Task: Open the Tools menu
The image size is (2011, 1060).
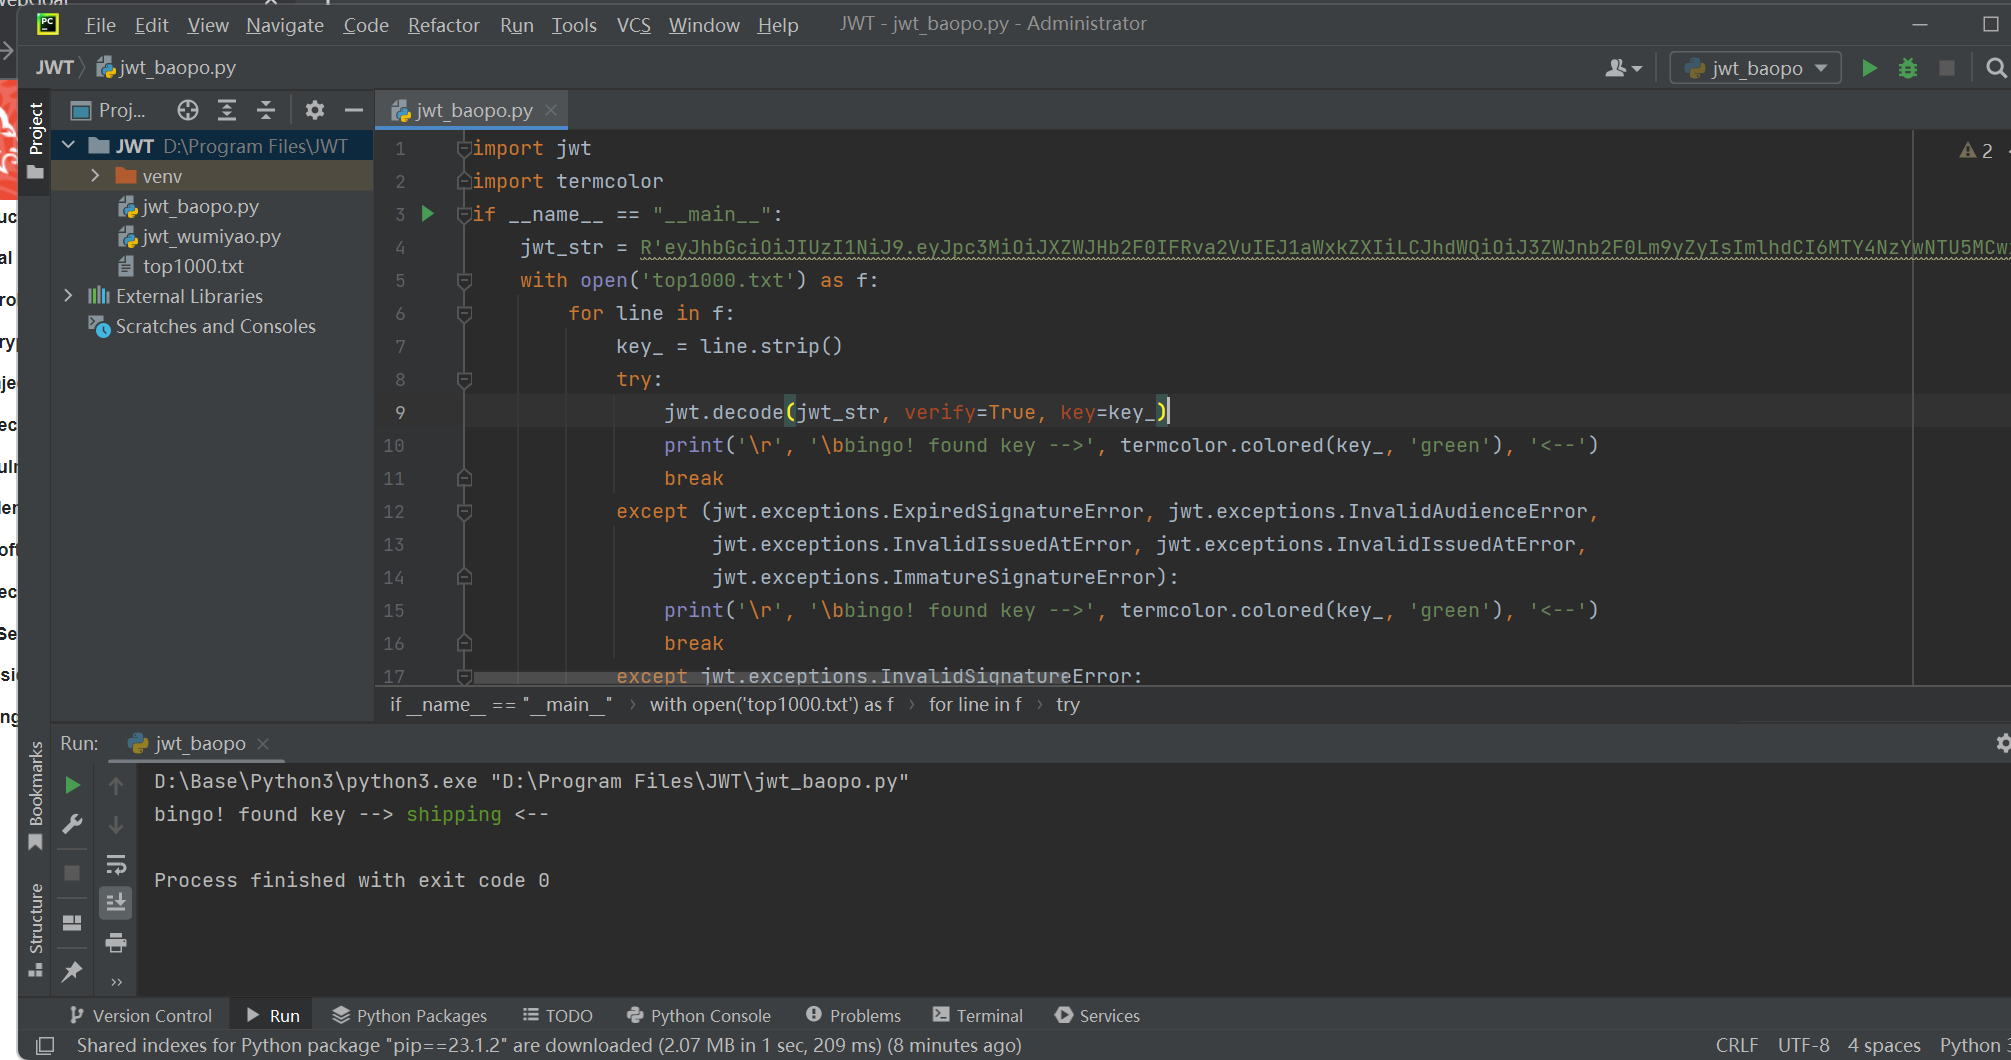Action: pos(574,25)
